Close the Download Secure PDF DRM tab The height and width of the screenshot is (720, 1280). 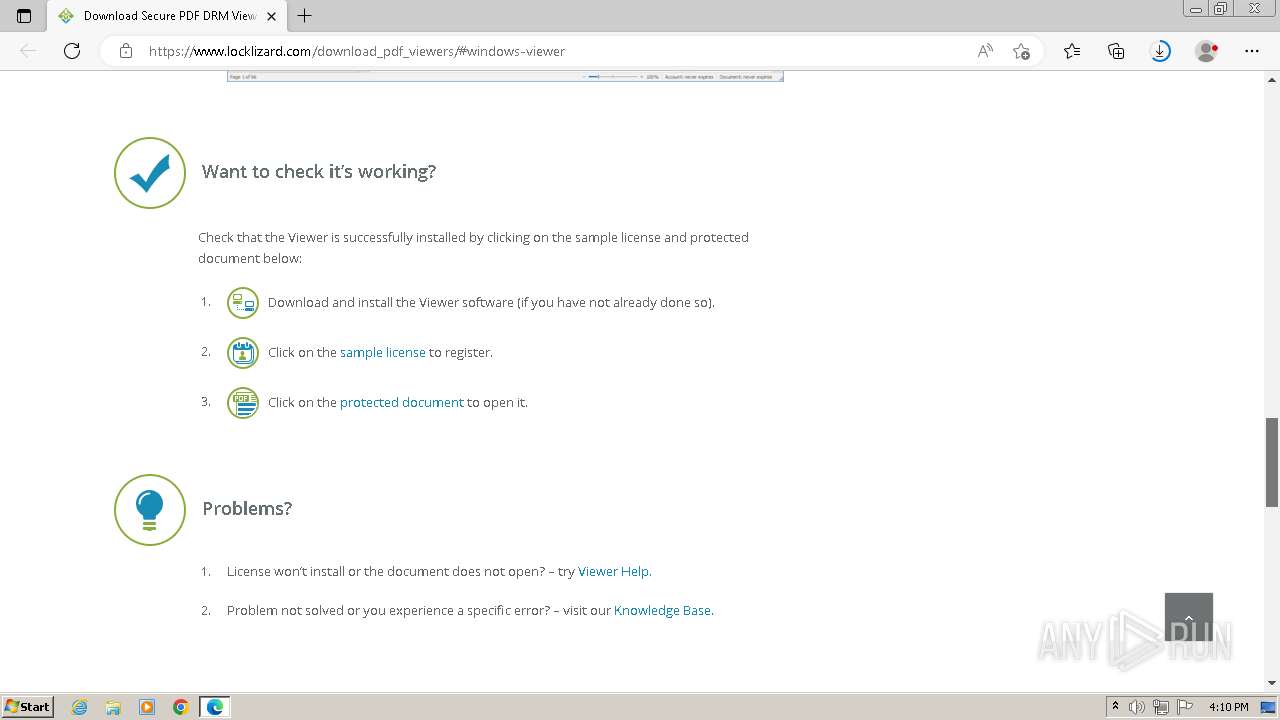tap(271, 16)
